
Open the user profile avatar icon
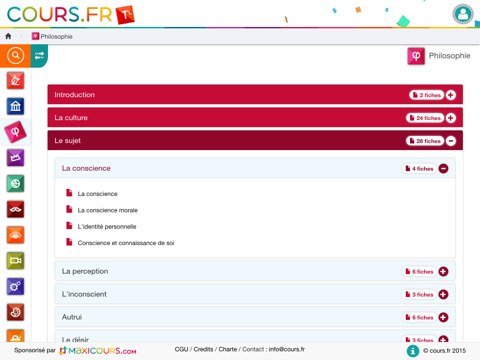[463, 14]
